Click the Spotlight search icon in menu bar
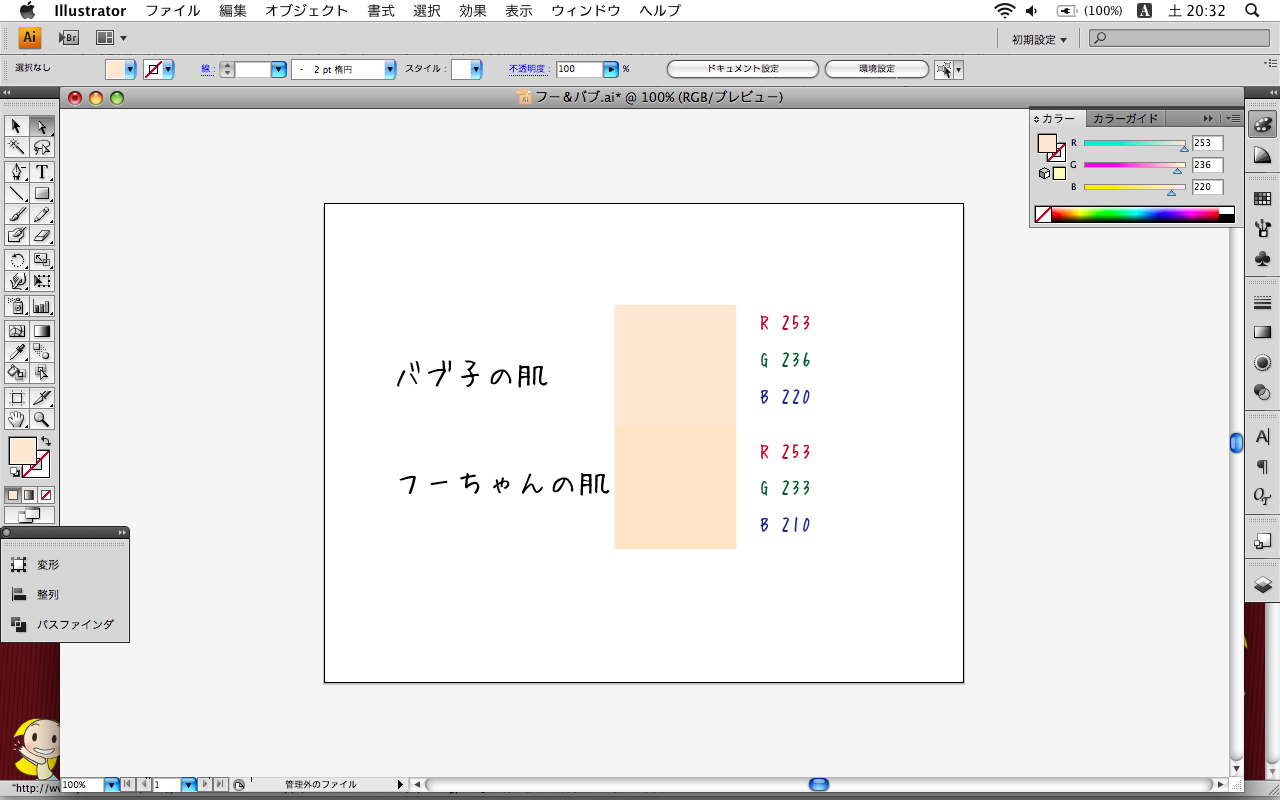This screenshot has height=800, width=1280. 1251,11
